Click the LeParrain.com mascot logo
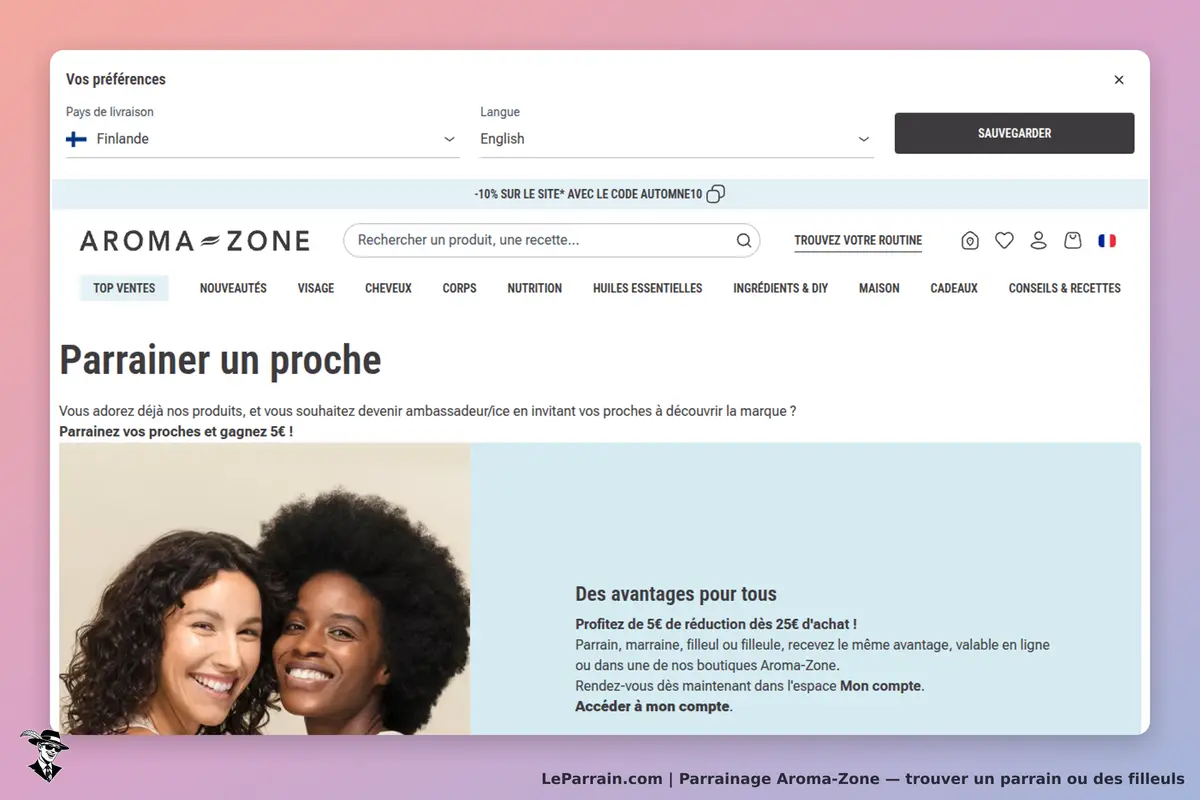 (43, 755)
